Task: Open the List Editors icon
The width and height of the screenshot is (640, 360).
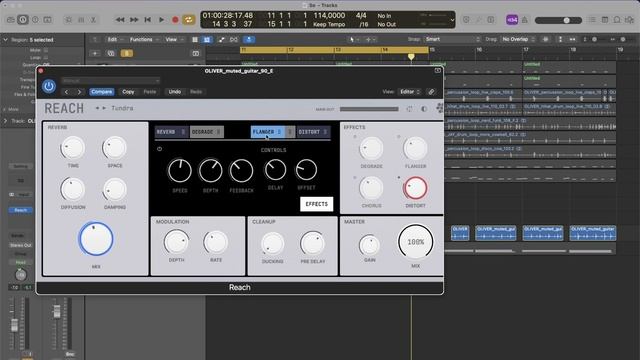Action: tap(592, 20)
